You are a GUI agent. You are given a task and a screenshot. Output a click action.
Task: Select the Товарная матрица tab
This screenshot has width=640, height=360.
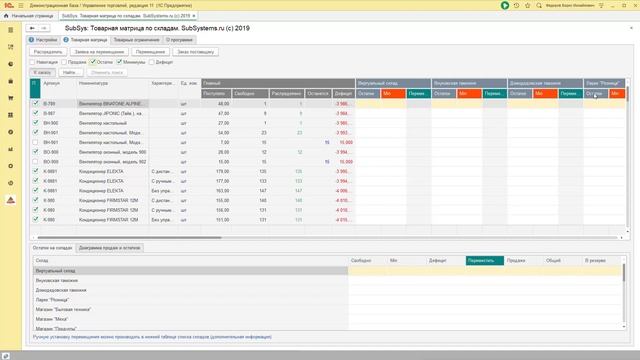coord(86,40)
